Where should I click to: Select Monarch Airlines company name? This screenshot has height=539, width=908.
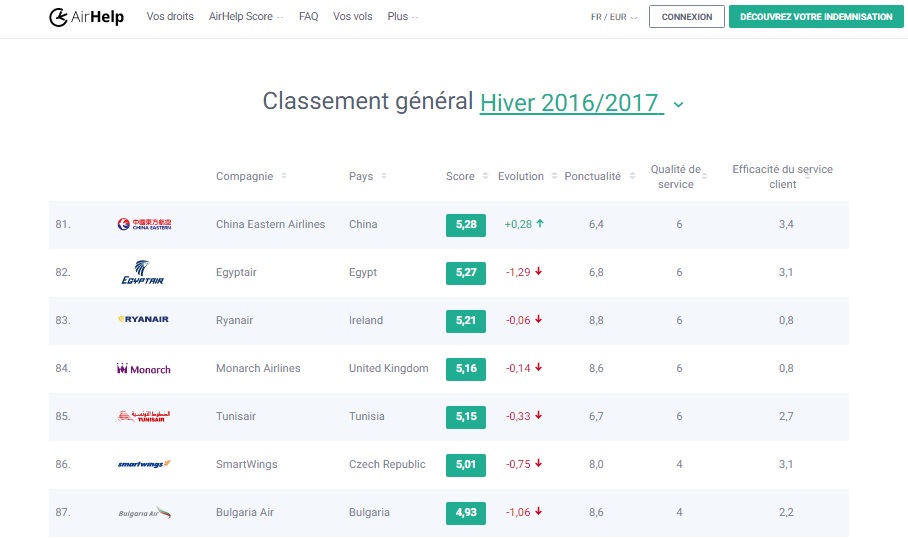point(258,368)
